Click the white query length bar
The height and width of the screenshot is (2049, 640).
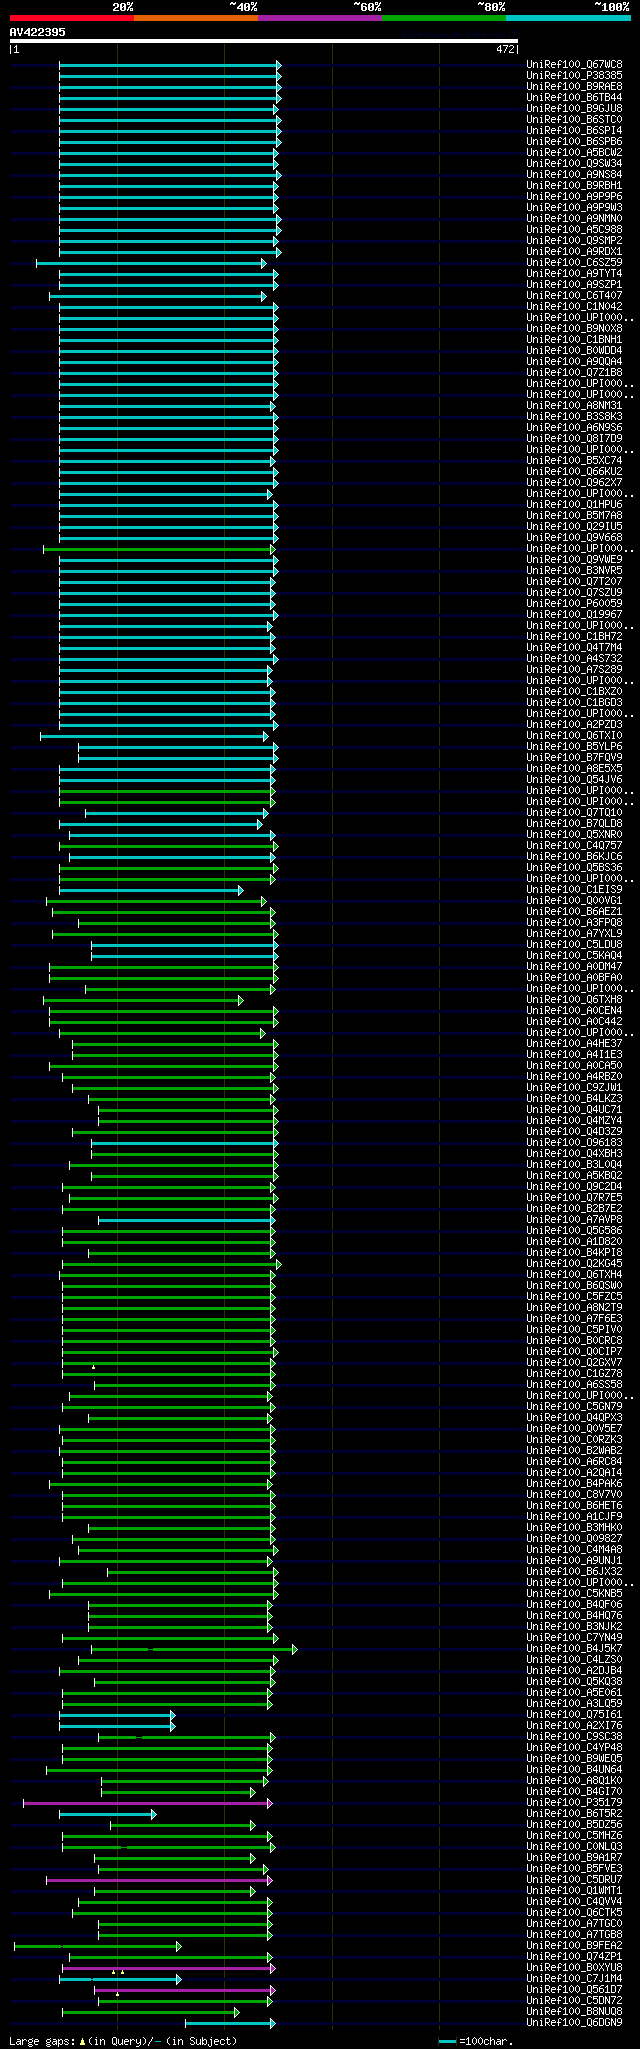click(264, 41)
